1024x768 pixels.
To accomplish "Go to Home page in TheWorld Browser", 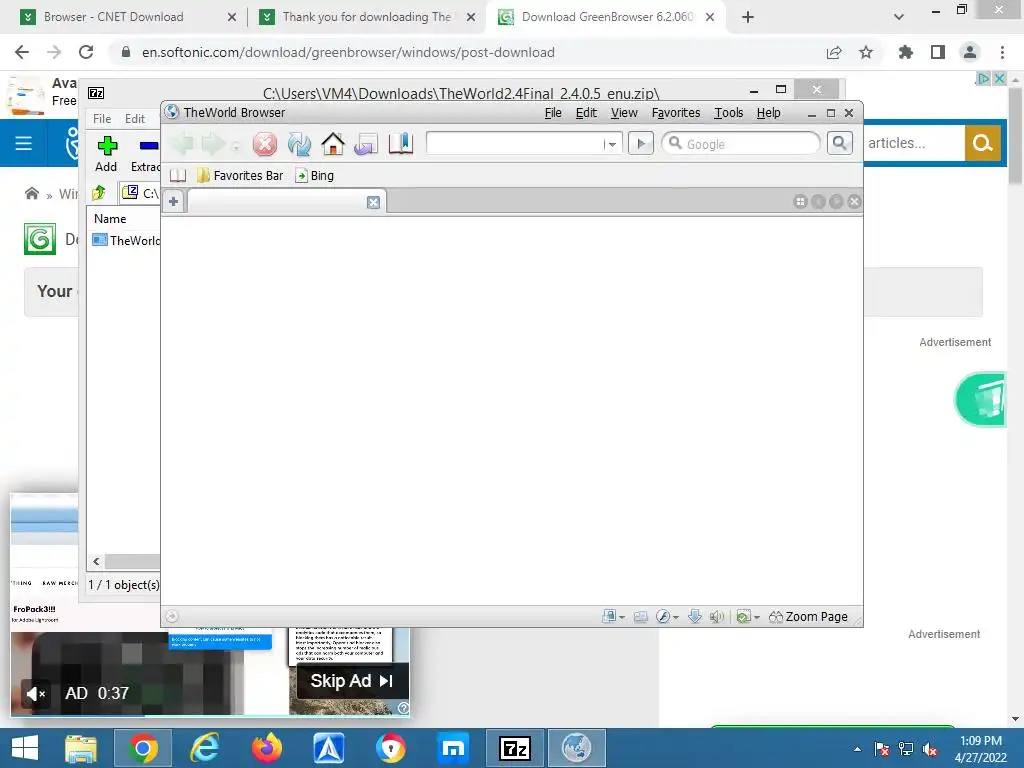I will 333,144.
